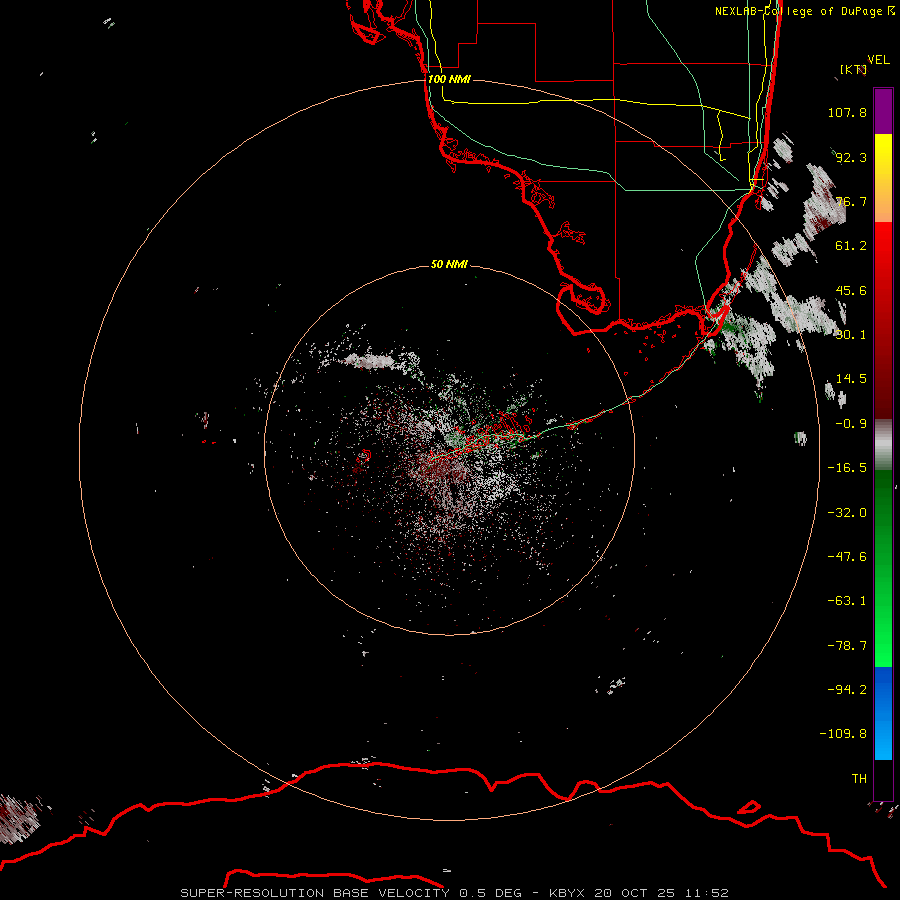Select the -32.0 velocity scale value

click(847, 513)
